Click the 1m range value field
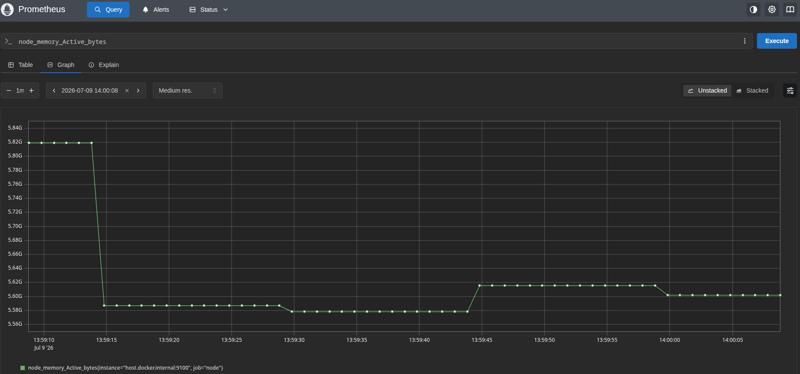 [20, 90]
